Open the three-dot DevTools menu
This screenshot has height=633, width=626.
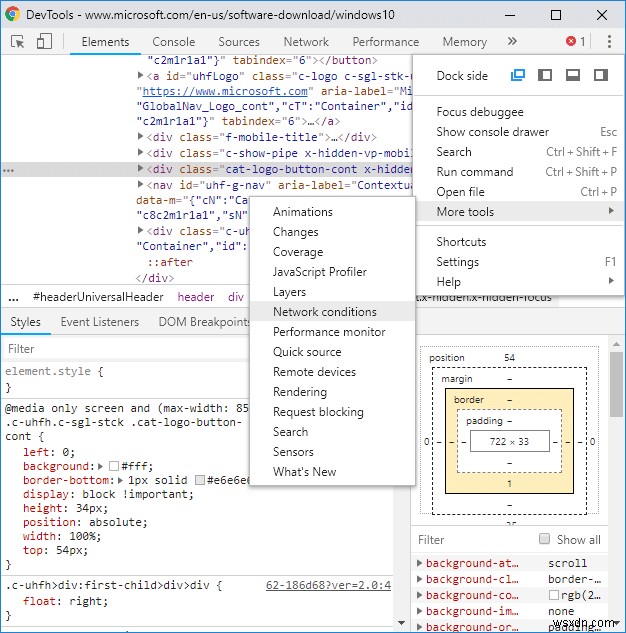pos(609,42)
